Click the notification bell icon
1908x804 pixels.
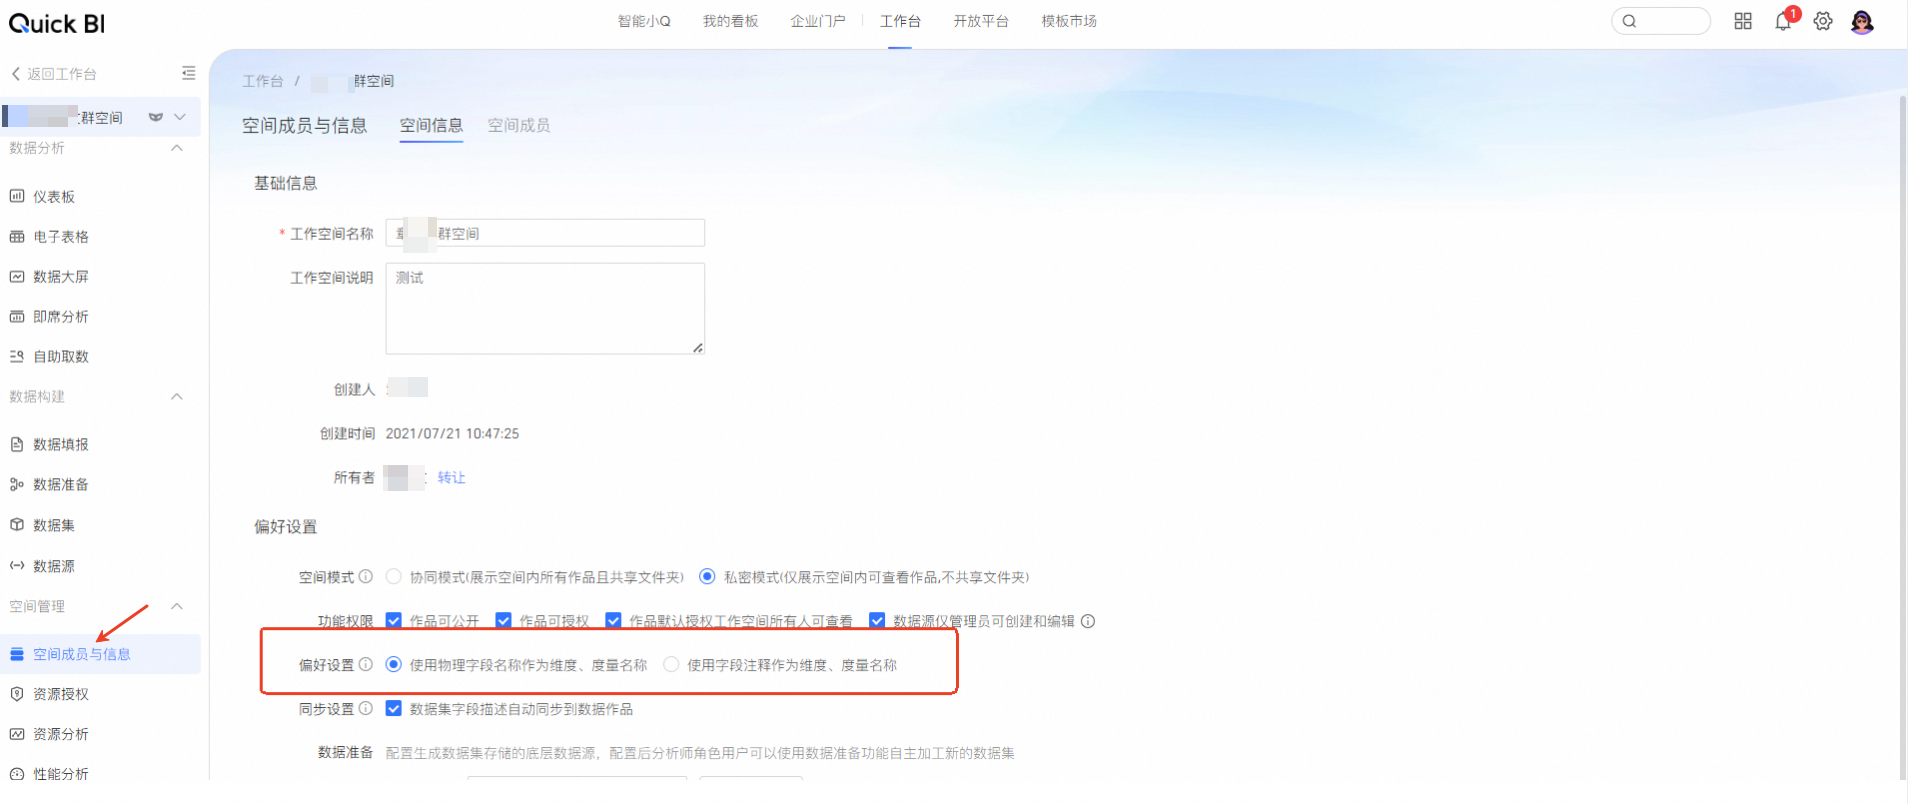(x=1783, y=22)
